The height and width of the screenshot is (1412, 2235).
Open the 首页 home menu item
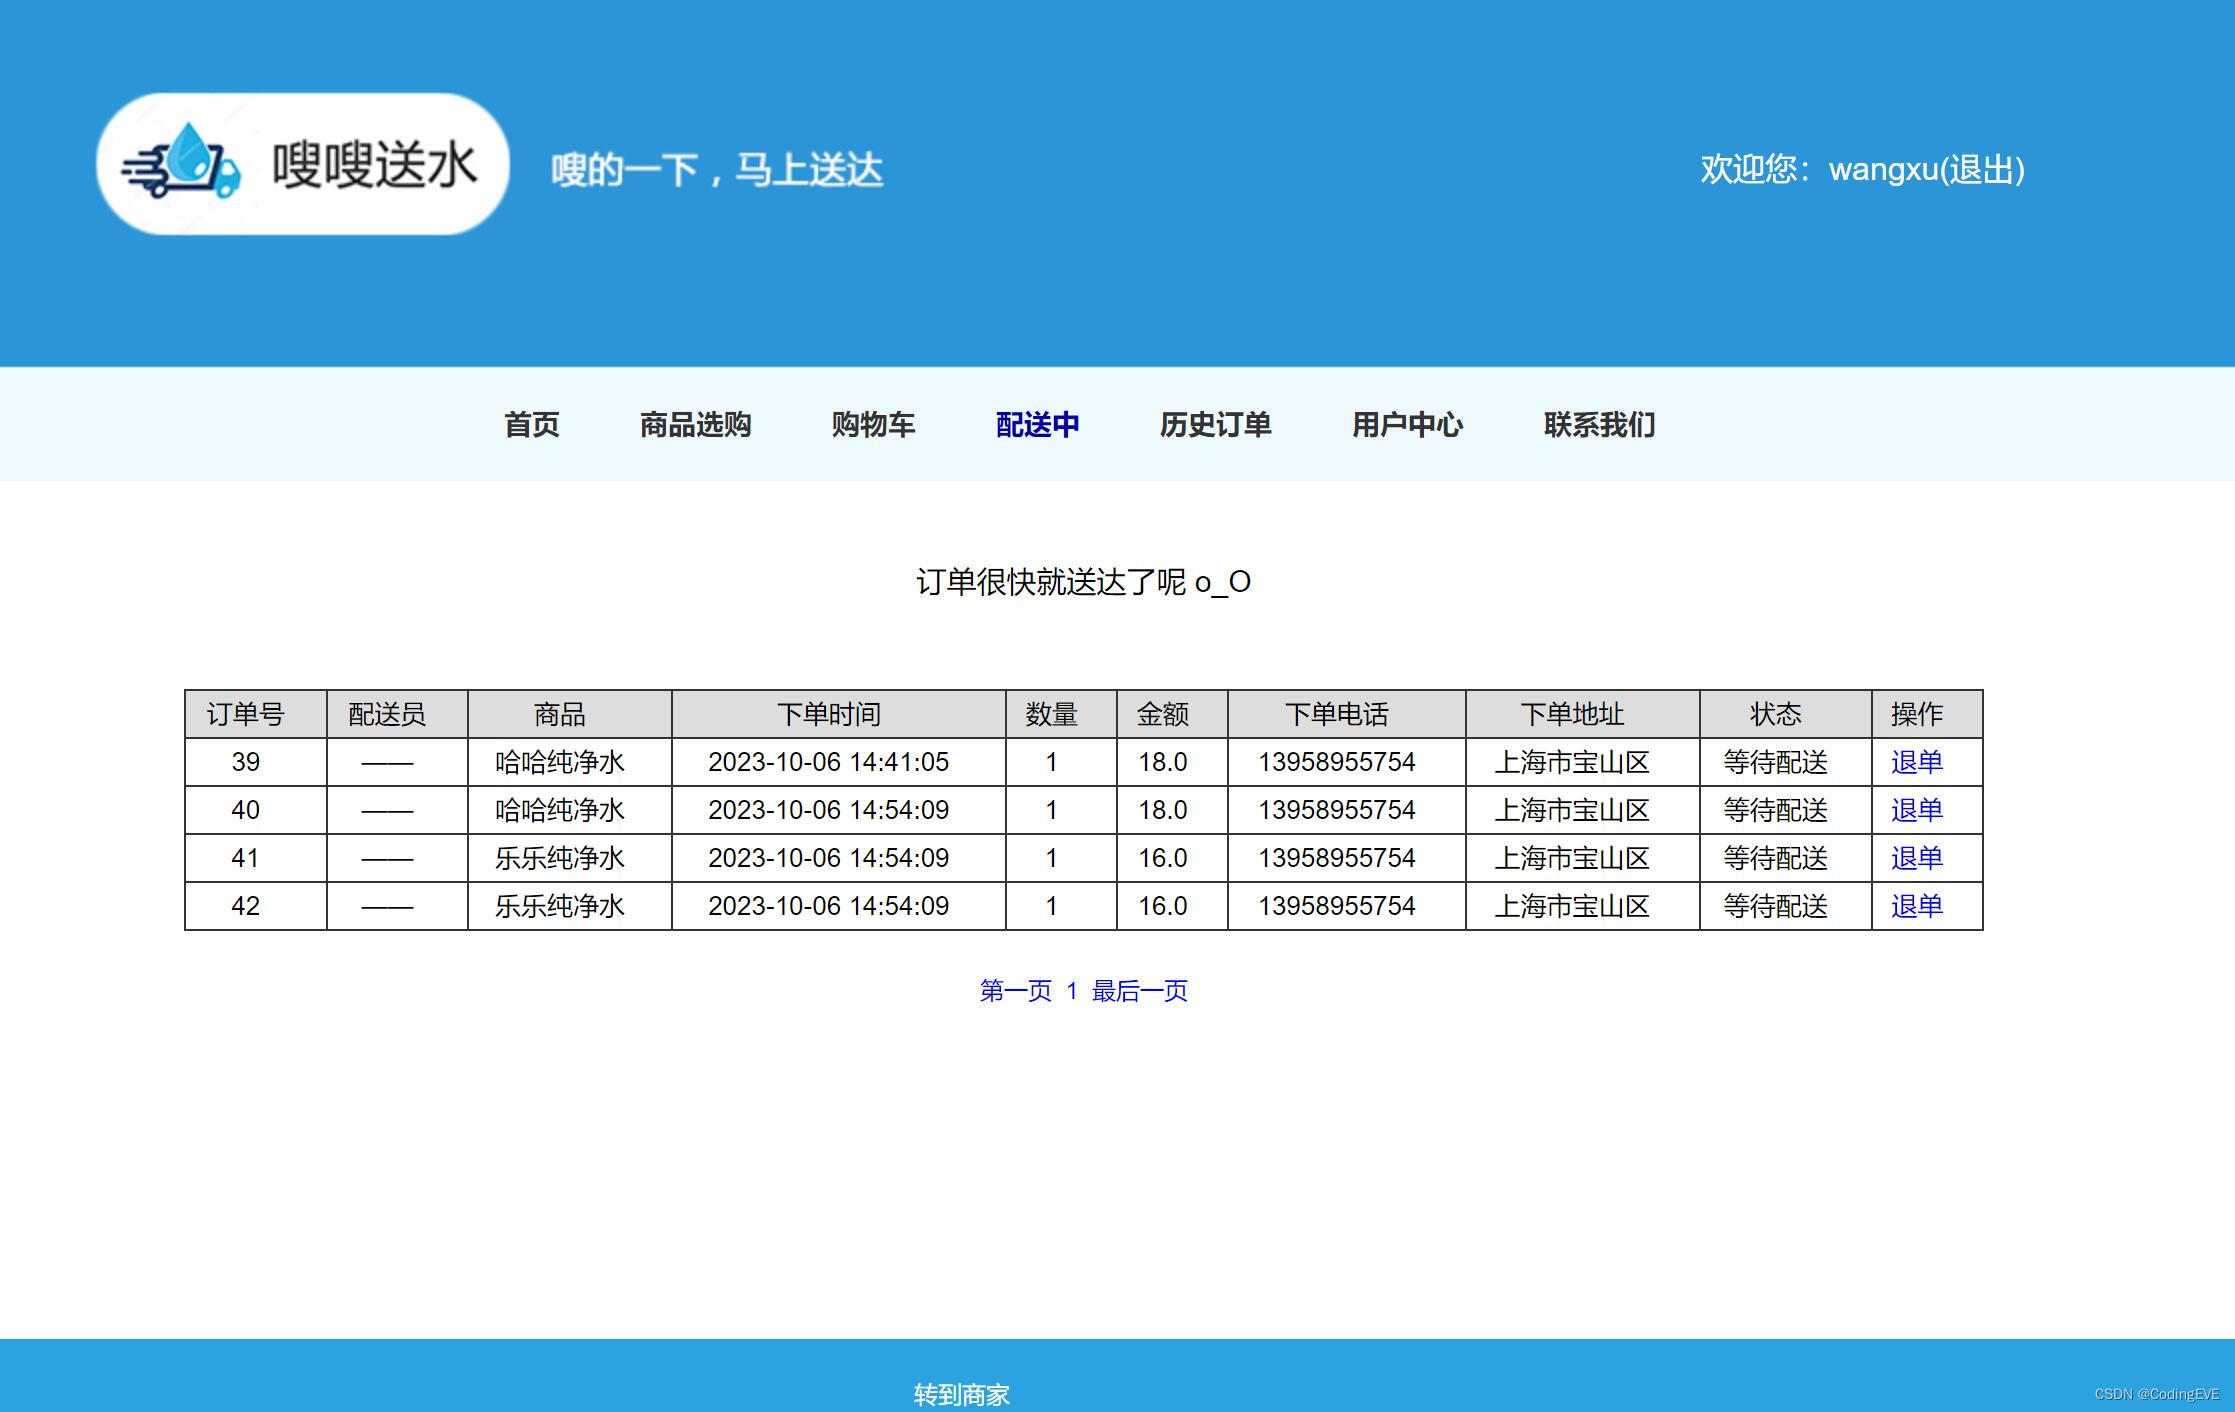coord(531,425)
